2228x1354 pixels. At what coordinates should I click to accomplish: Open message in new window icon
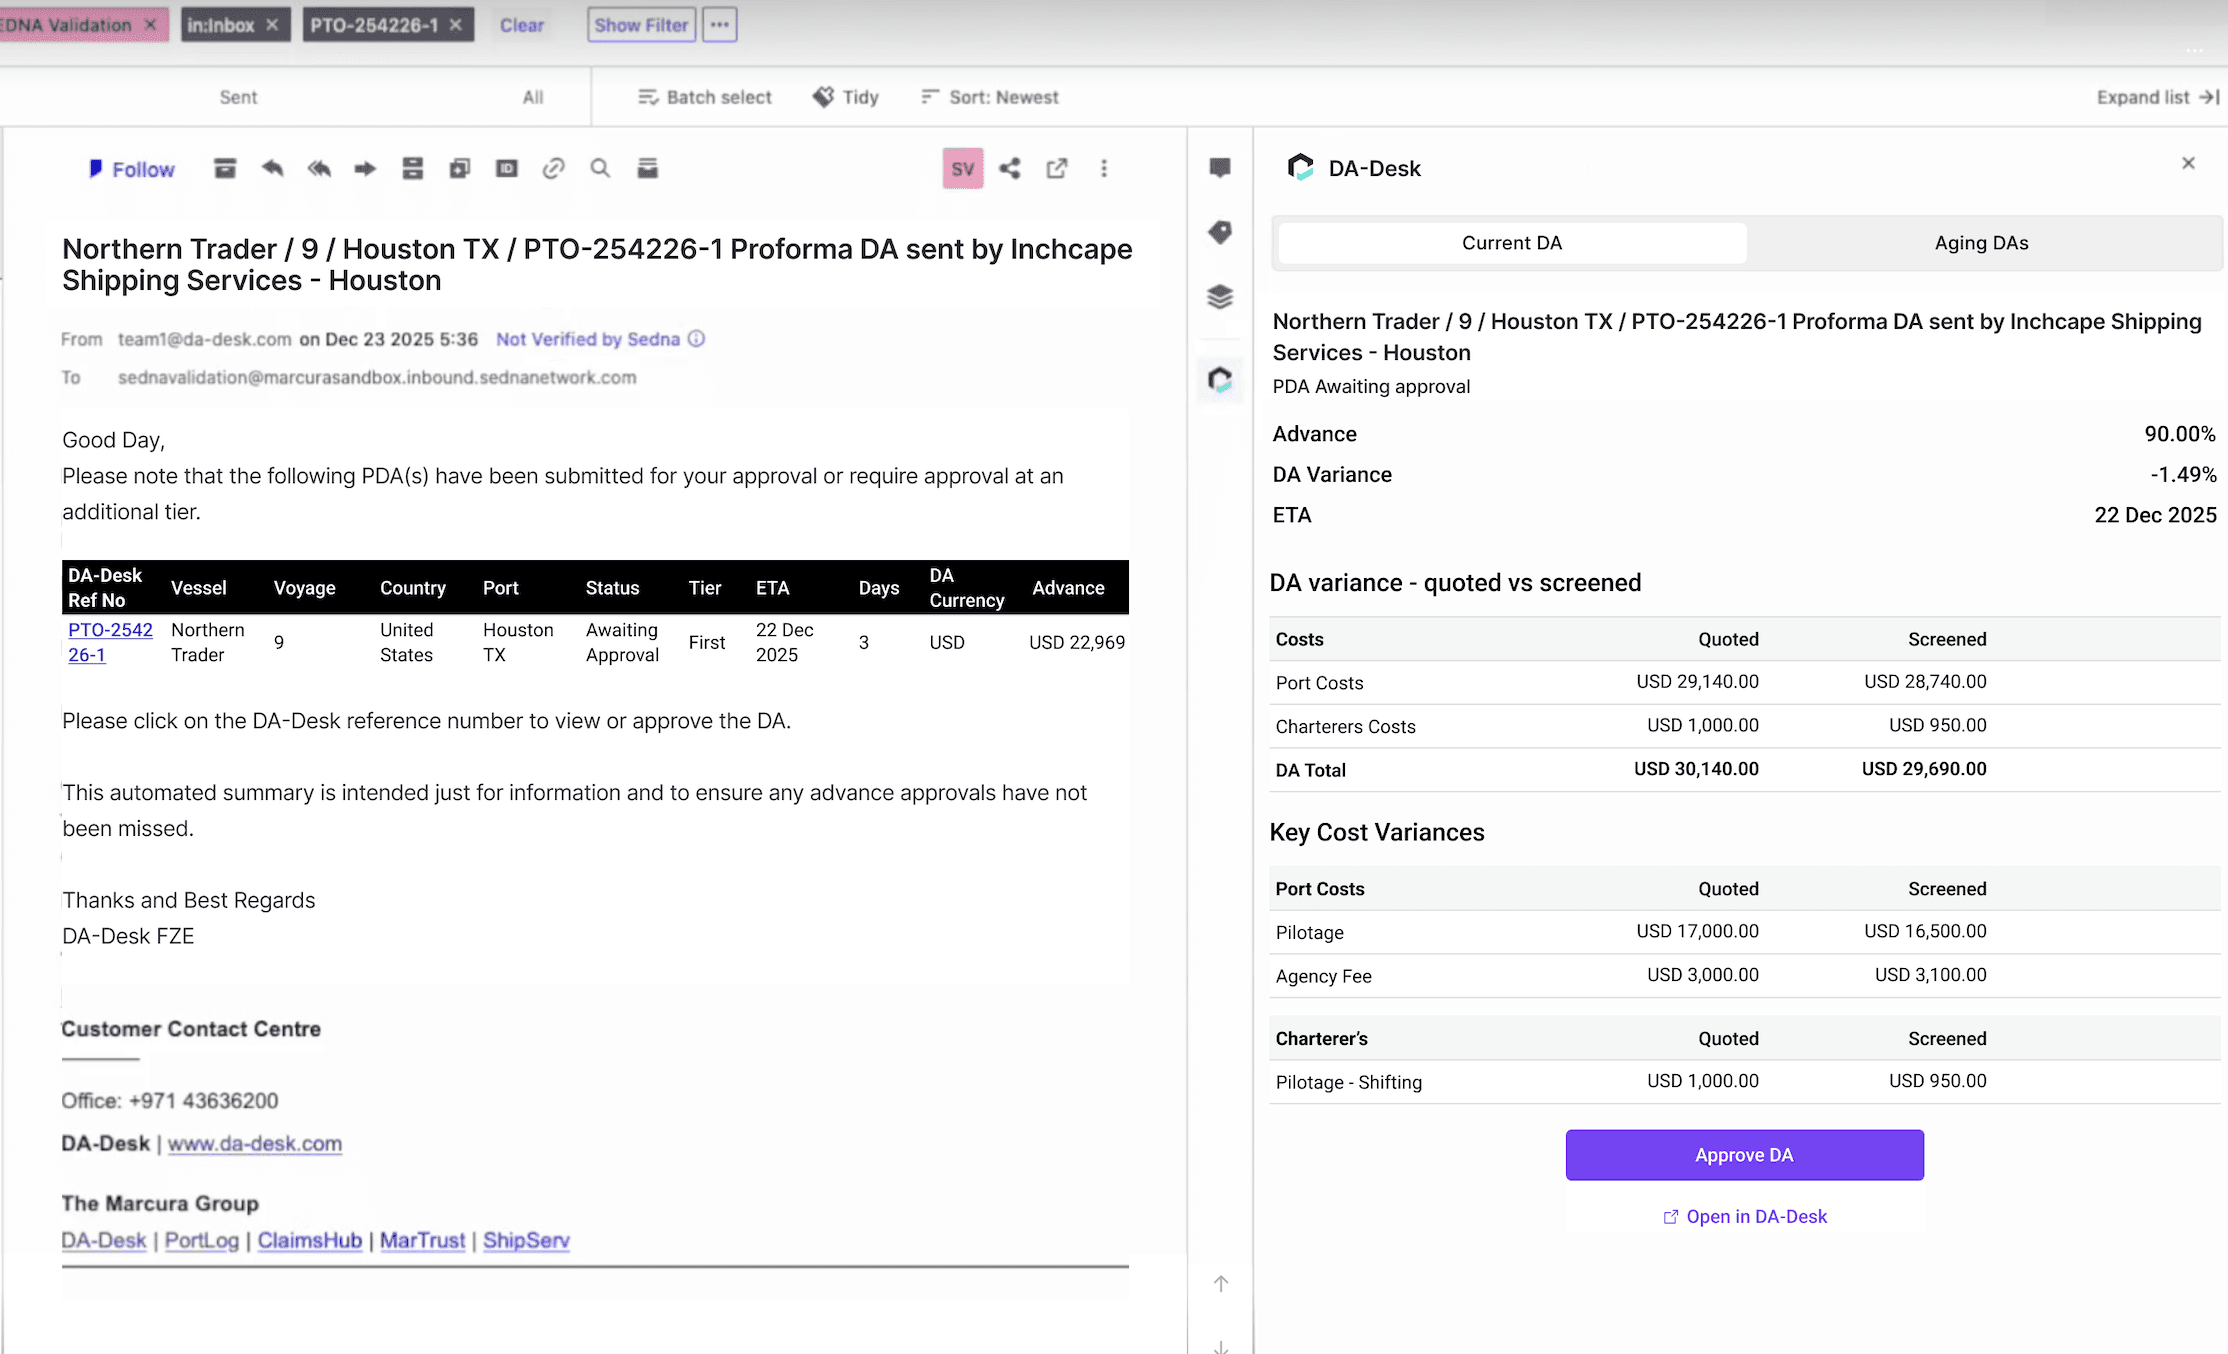pyautogui.click(x=1057, y=169)
